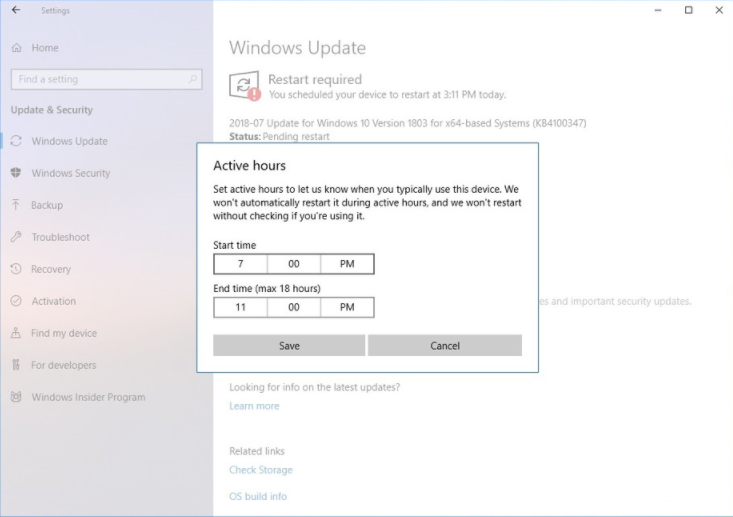Maximize the Settings window
The height and width of the screenshot is (517, 733).
point(689,10)
